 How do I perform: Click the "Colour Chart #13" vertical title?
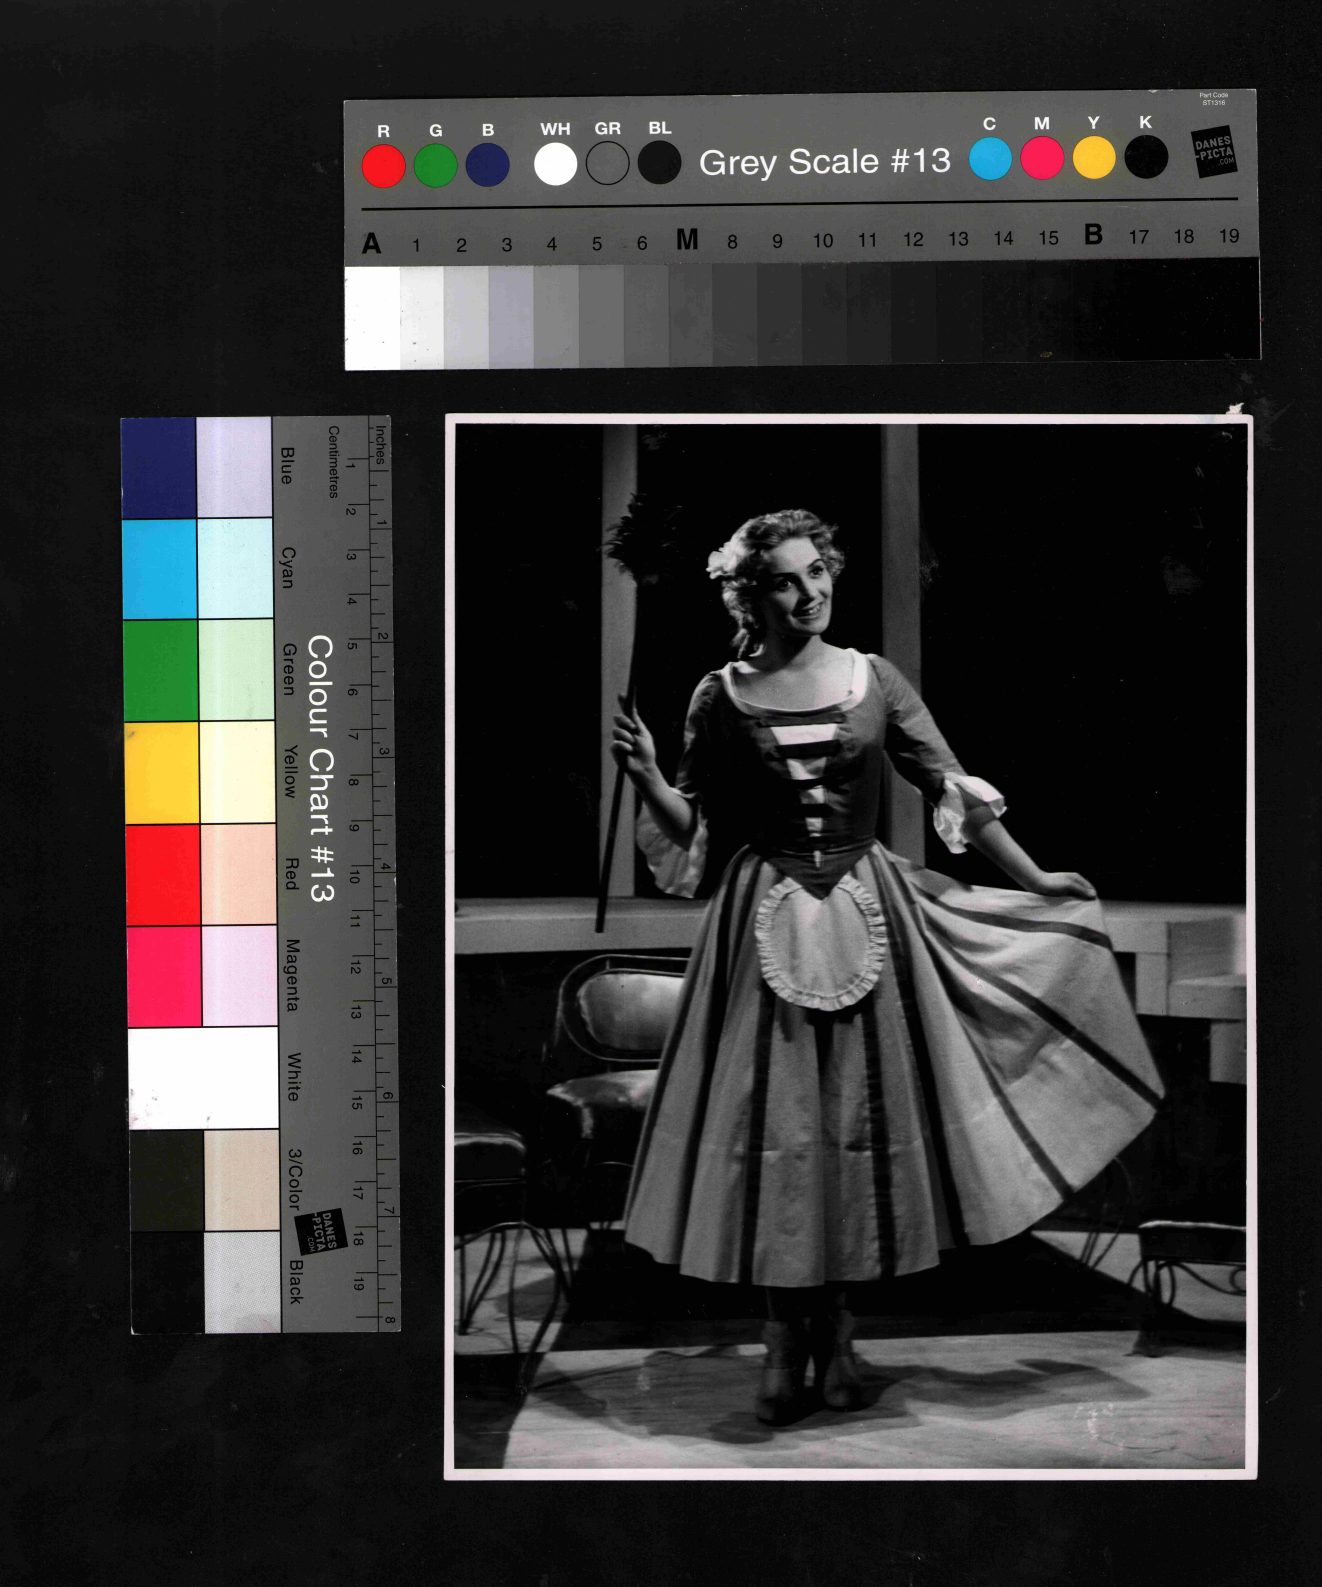[320, 768]
